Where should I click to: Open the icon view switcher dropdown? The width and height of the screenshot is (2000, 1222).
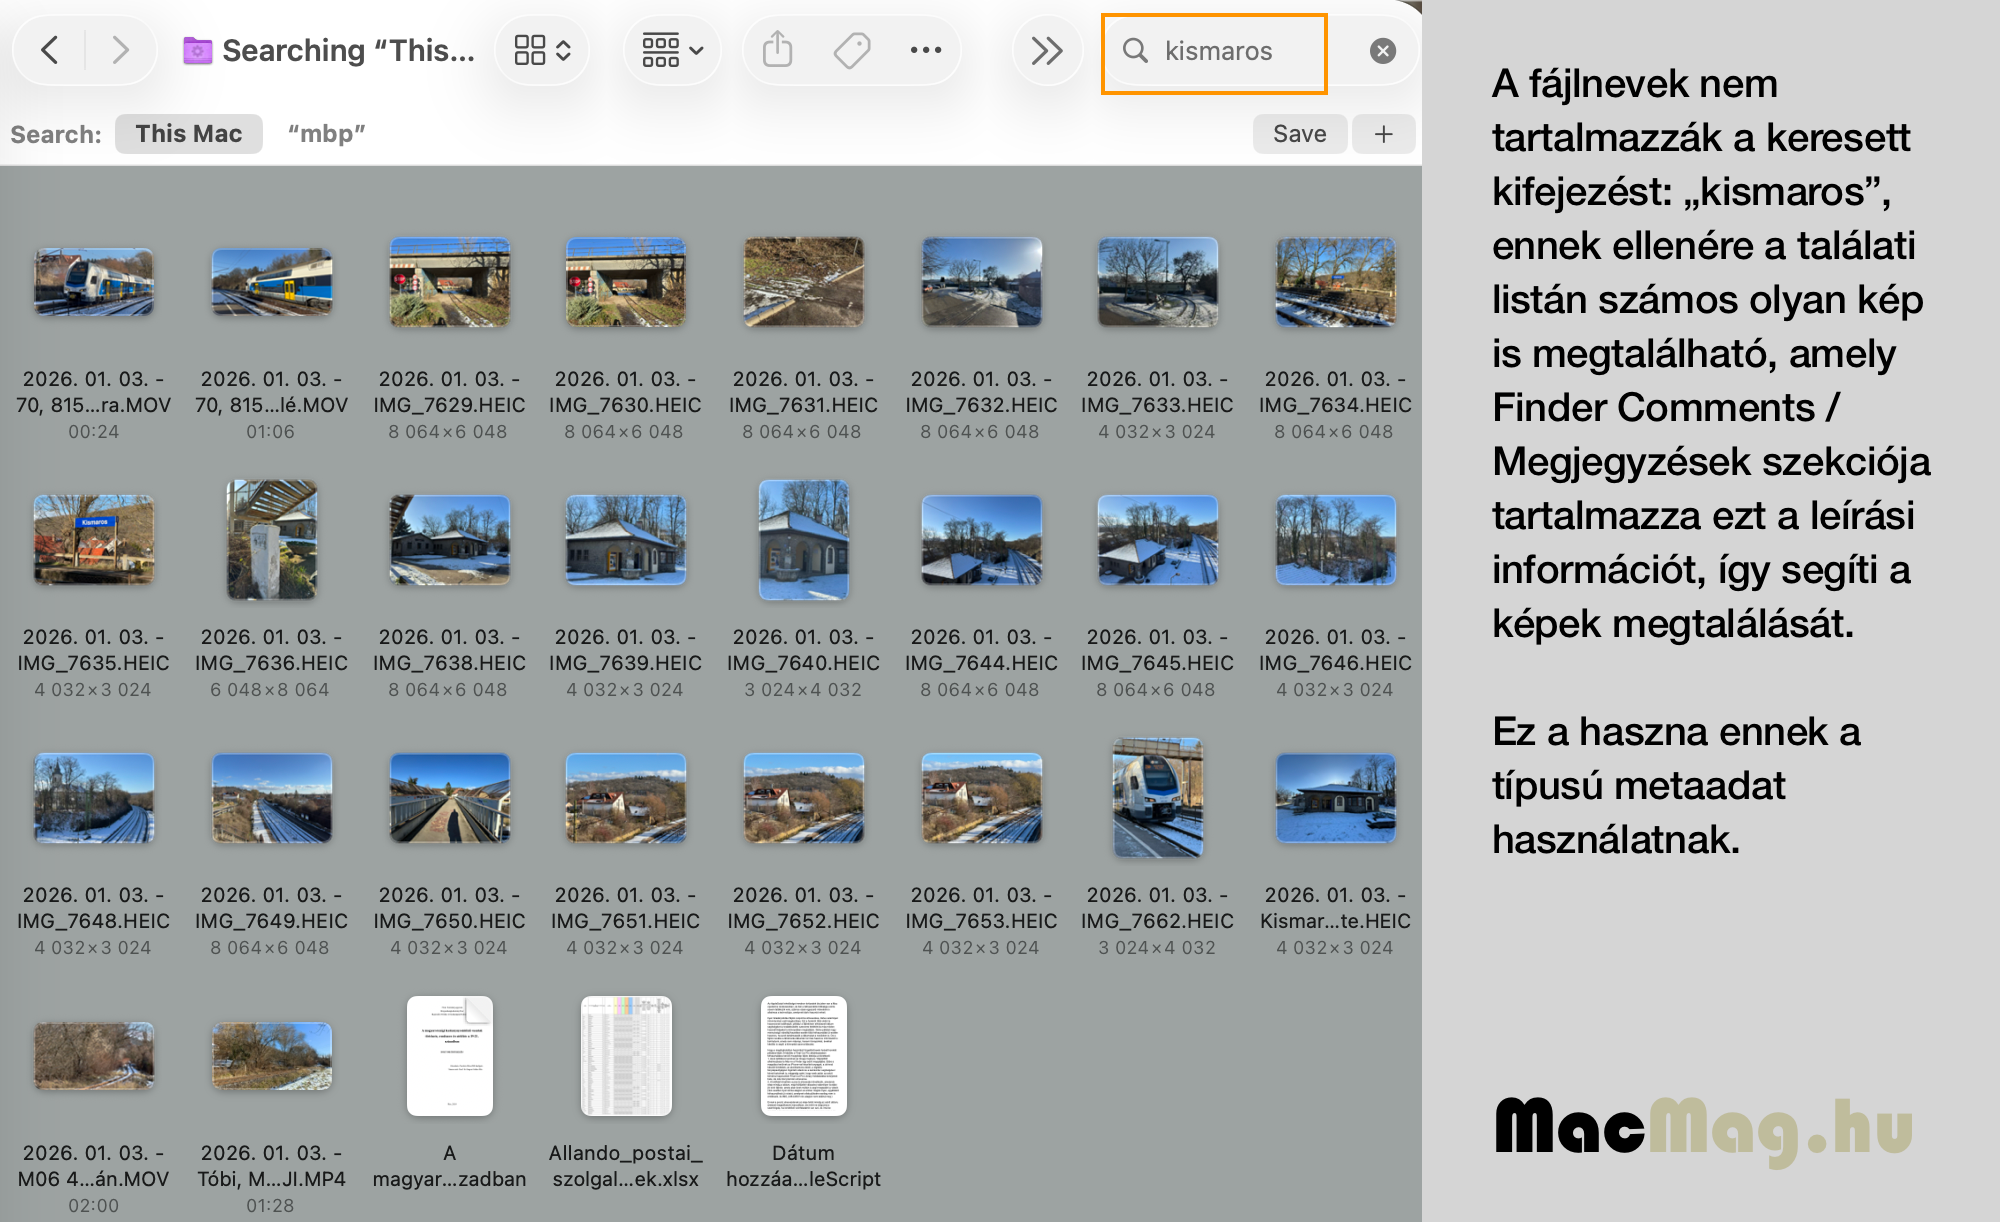tap(542, 50)
